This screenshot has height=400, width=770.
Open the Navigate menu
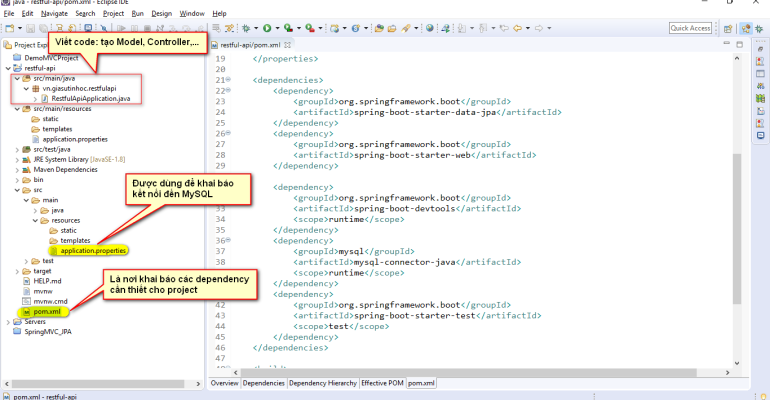tap(54, 13)
